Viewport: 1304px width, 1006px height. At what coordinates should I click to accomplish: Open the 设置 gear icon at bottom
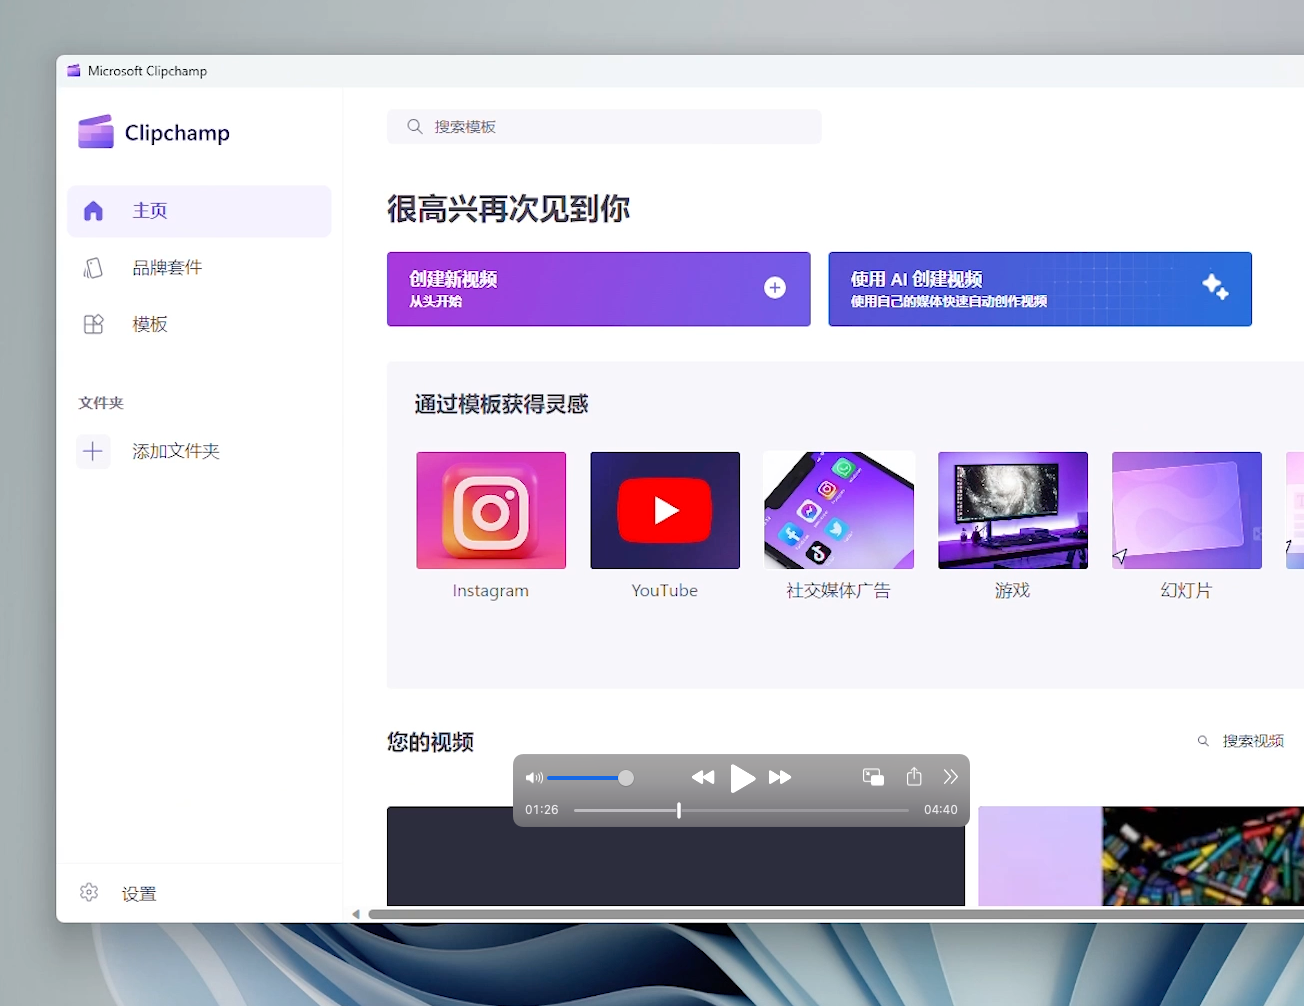tap(89, 892)
